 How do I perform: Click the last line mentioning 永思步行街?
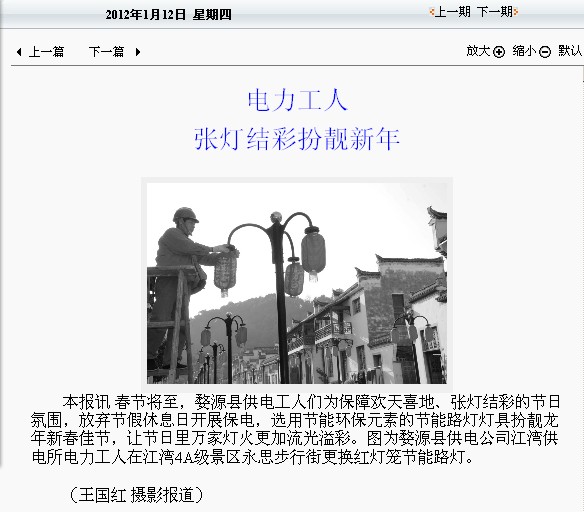[x=252, y=457]
